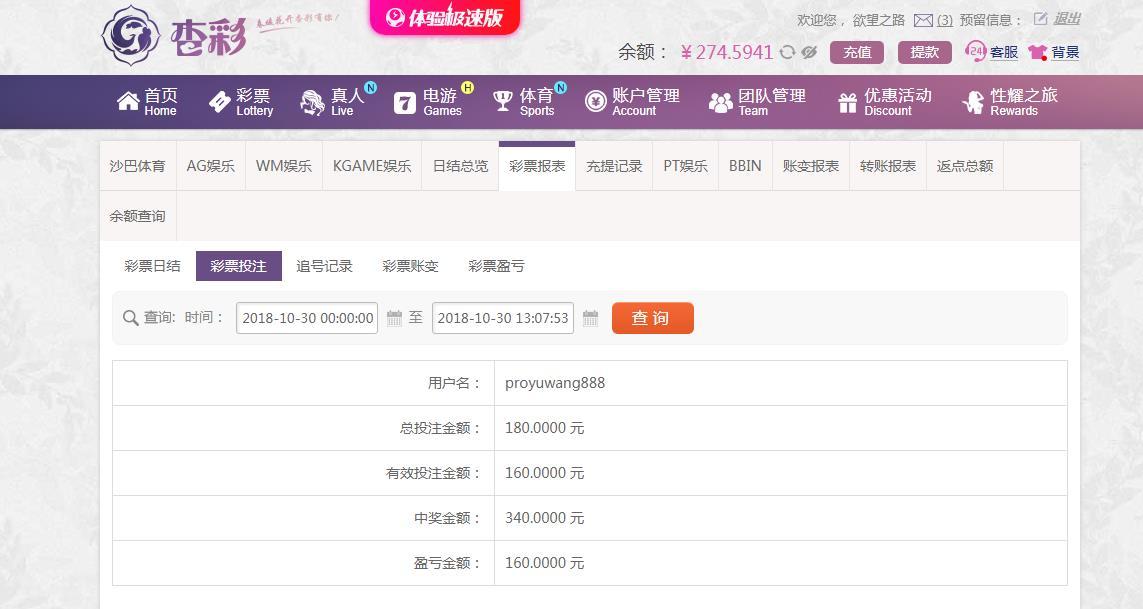Open the mail envelope icon
The height and width of the screenshot is (609, 1143).
coord(923,20)
